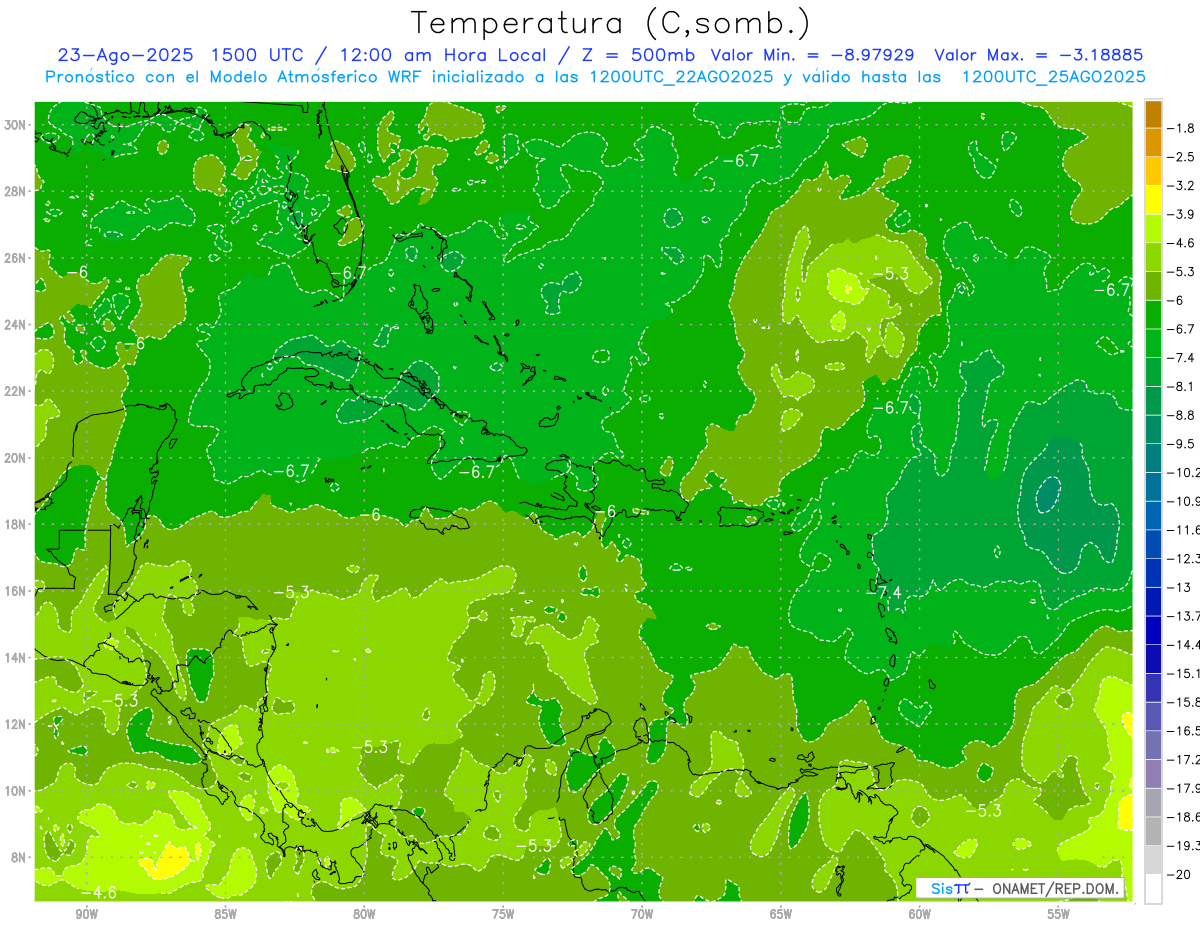Pick the dark orange swatch above -1.8
This screenshot has height=927, width=1200.
1153,114
